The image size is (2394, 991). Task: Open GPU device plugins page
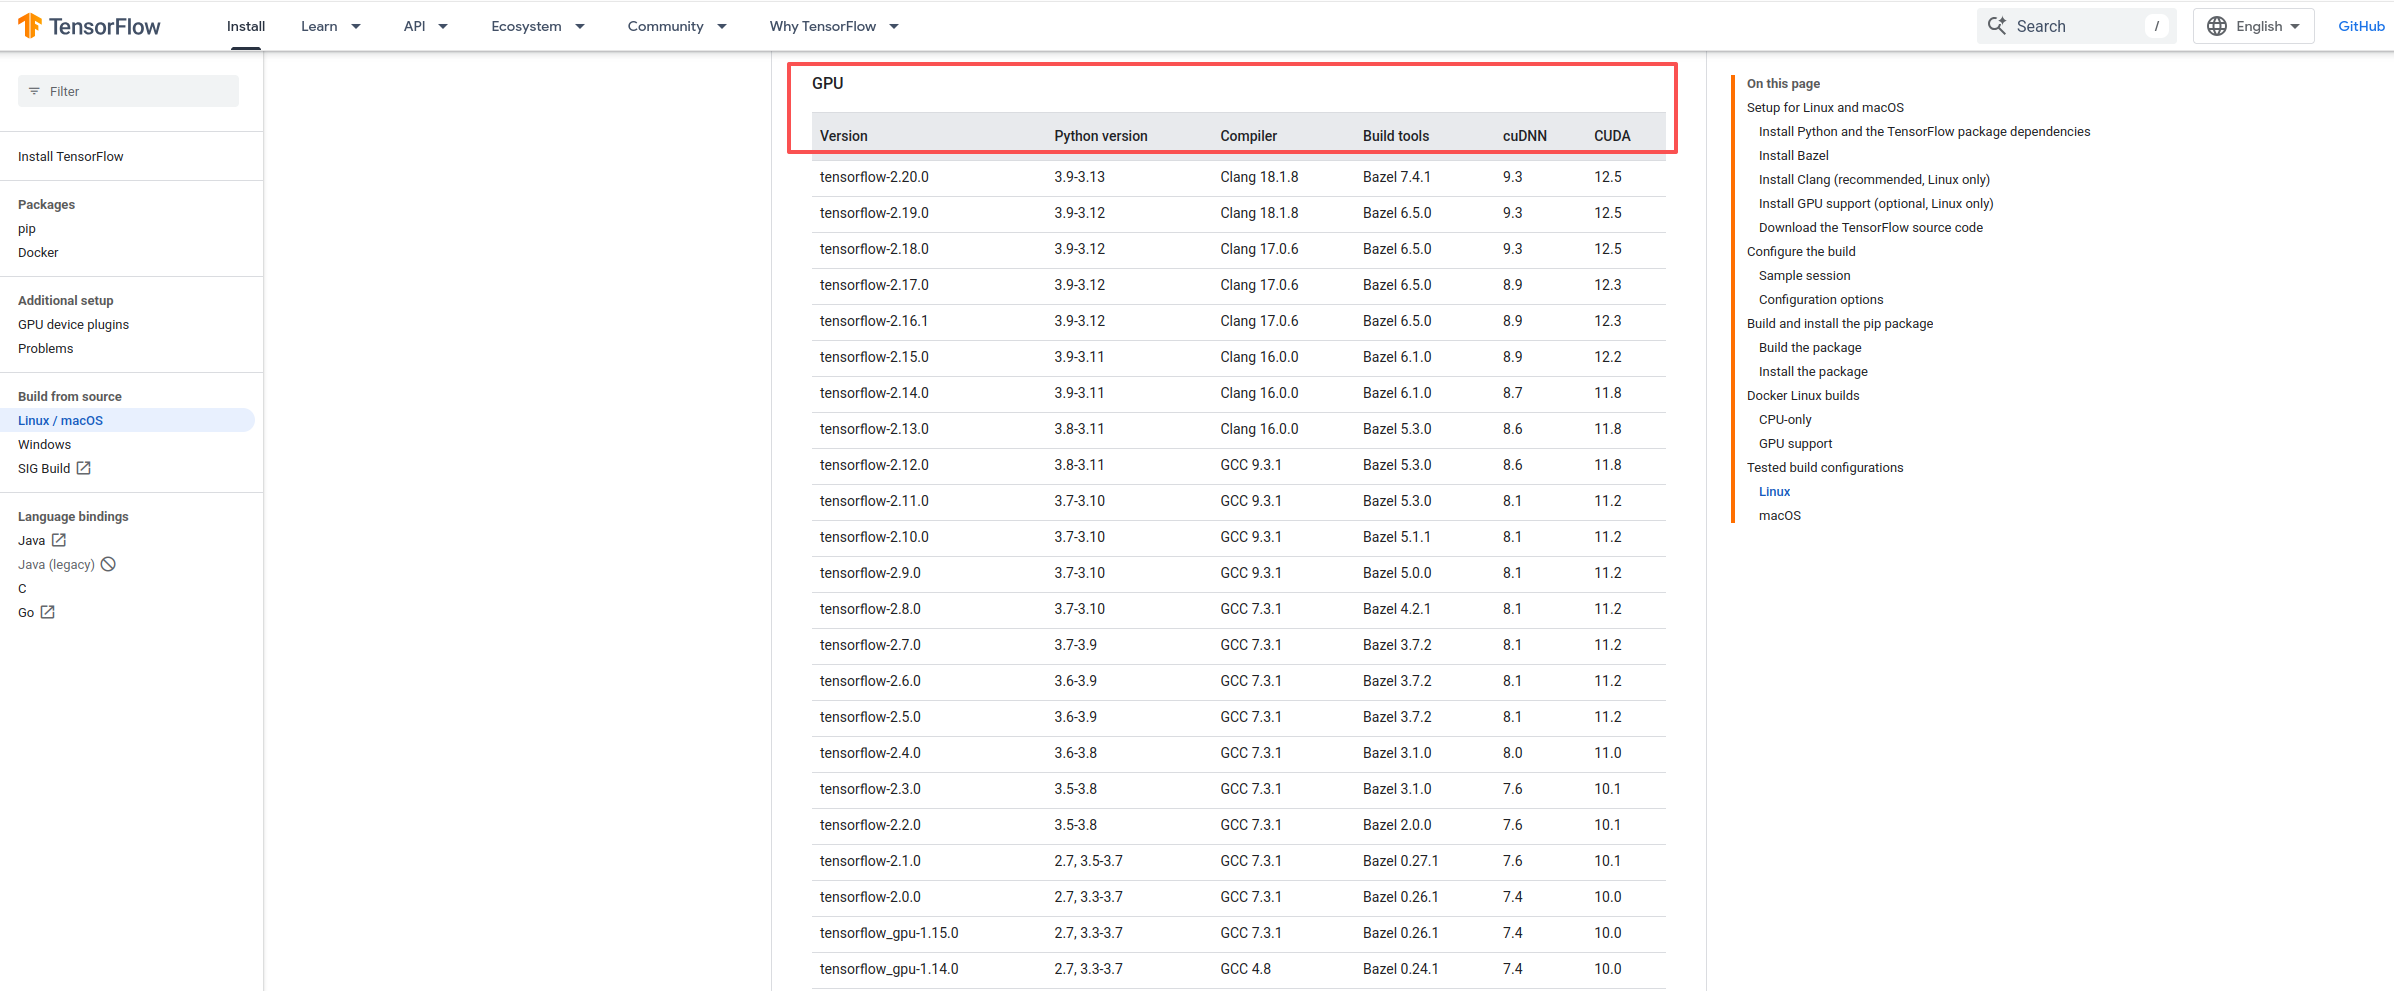[x=73, y=324]
